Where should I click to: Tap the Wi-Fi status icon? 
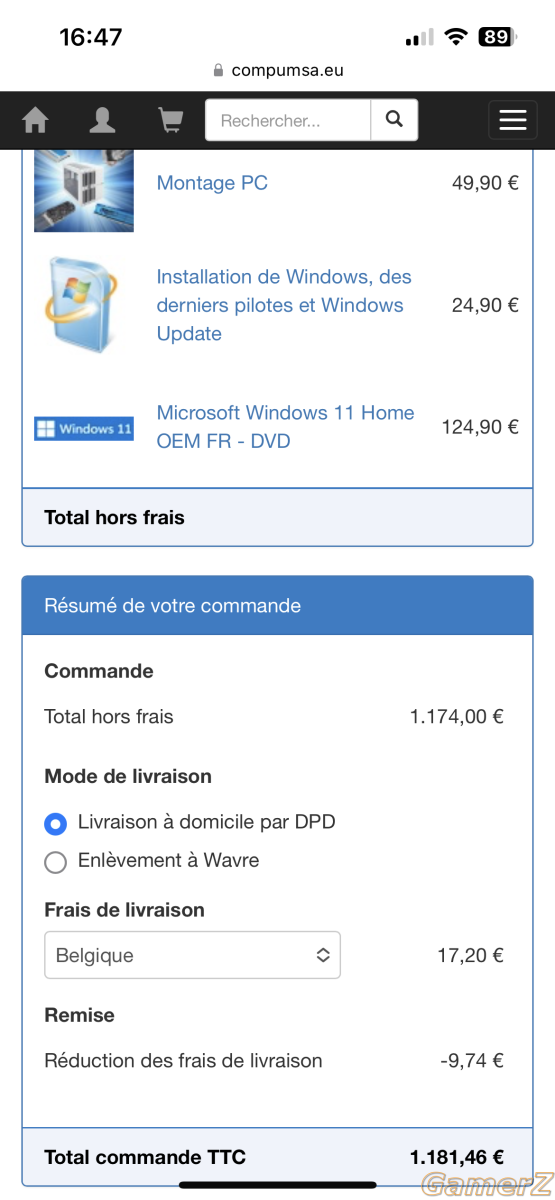456,37
